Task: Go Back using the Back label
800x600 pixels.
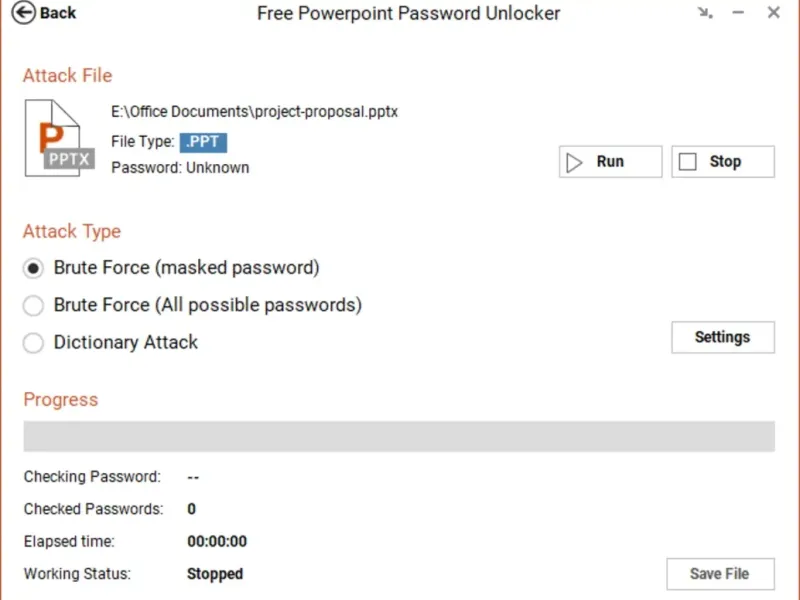Action: (58, 13)
